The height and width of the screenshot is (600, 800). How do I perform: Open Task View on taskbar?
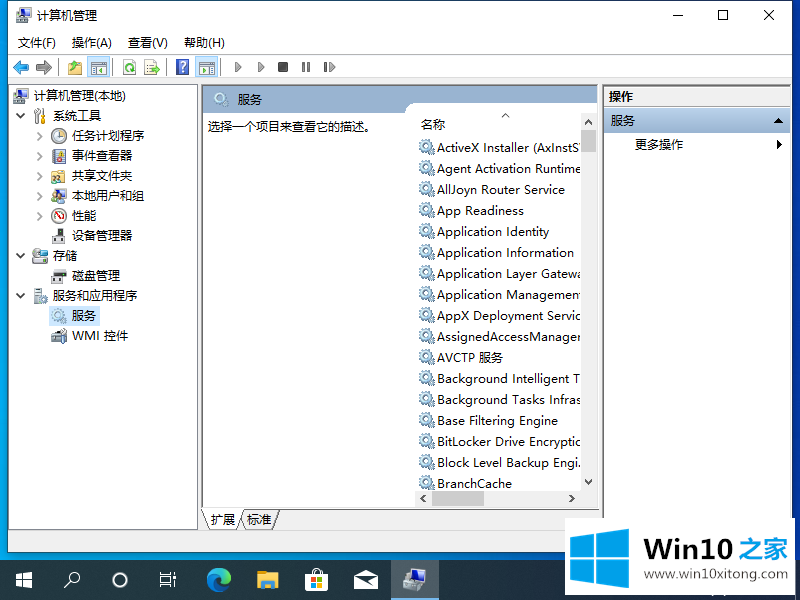pyautogui.click(x=167, y=580)
